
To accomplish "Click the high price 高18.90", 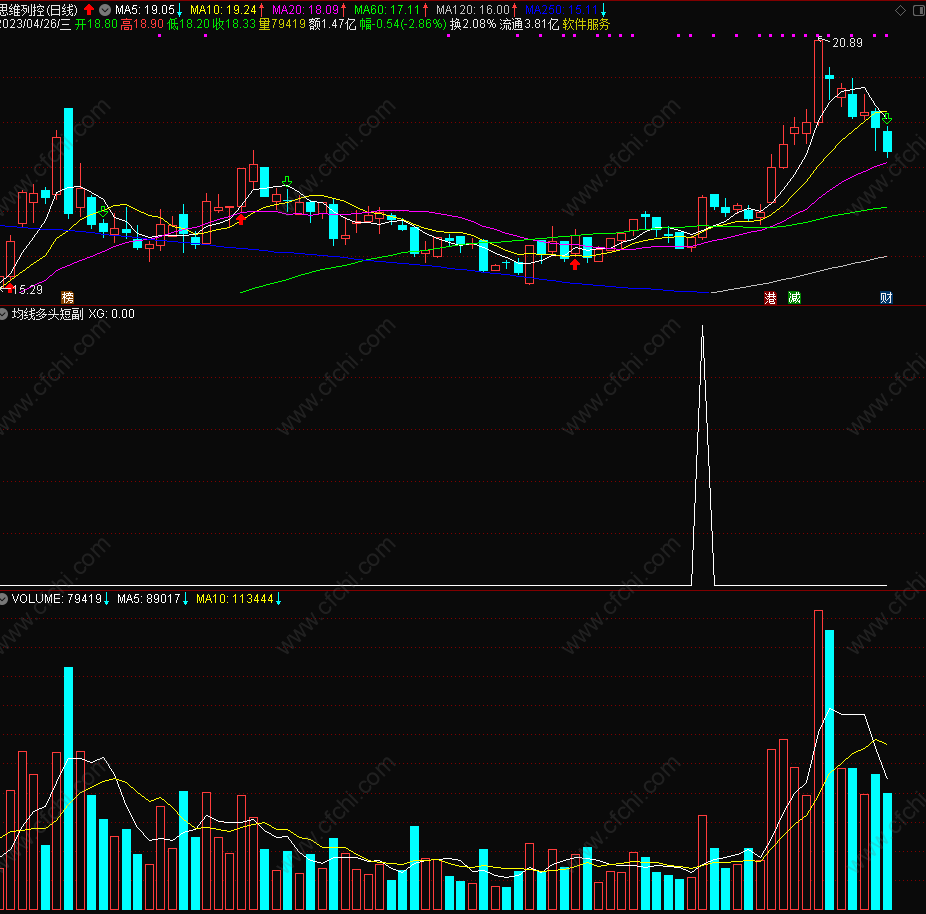I will click(142, 24).
